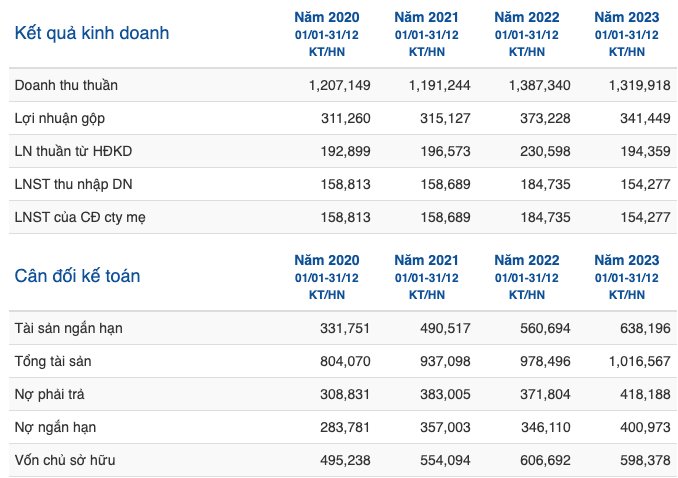Select the value 371,804
This screenshot has width=678, height=478.
coord(545,395)
